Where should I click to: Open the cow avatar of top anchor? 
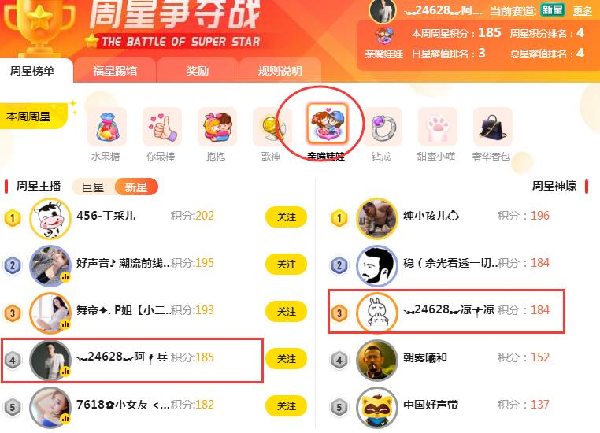[x=50, y=219]
